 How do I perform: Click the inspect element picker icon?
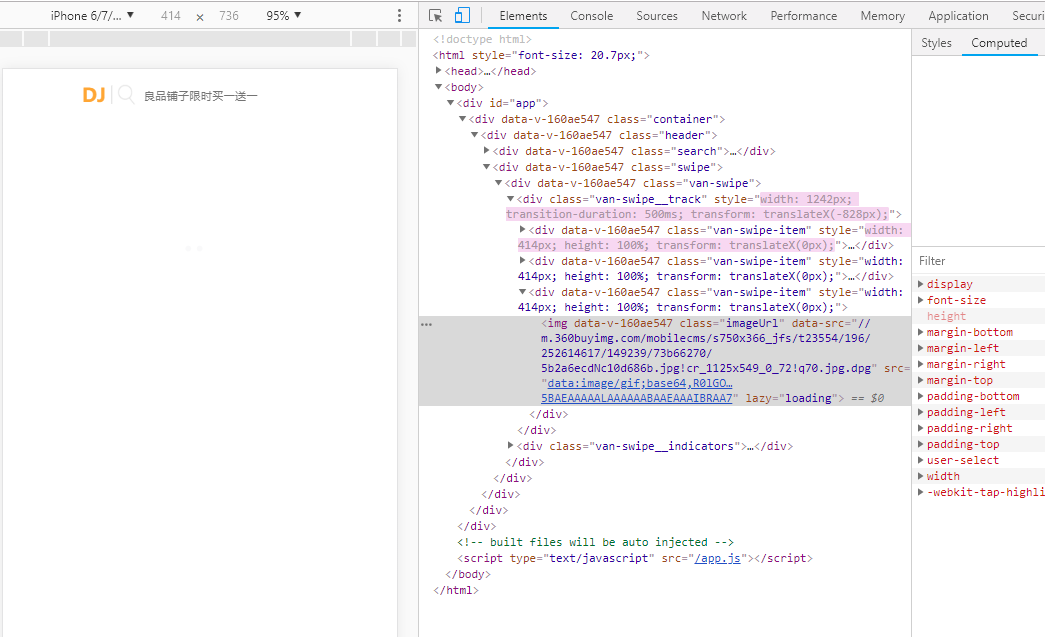(x=435, y=15)
